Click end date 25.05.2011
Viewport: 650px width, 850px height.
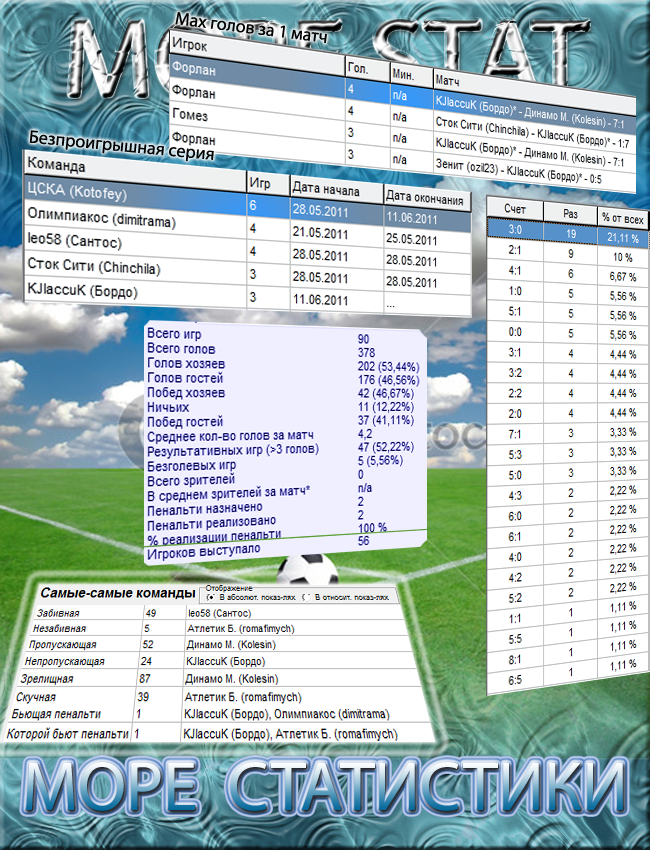(x=411, y=239)
